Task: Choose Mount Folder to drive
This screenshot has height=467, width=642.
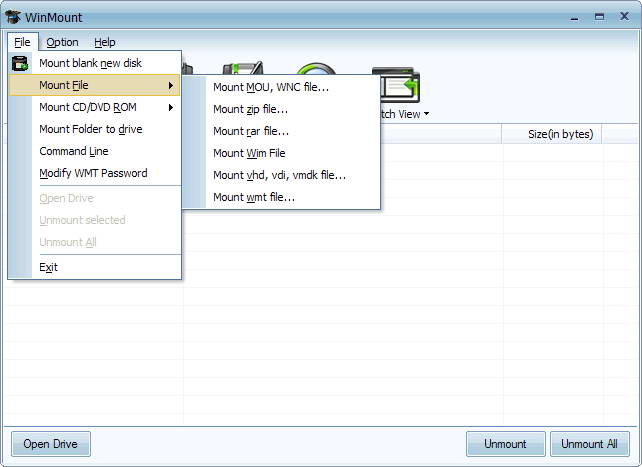Action: [x=95, y=129]
